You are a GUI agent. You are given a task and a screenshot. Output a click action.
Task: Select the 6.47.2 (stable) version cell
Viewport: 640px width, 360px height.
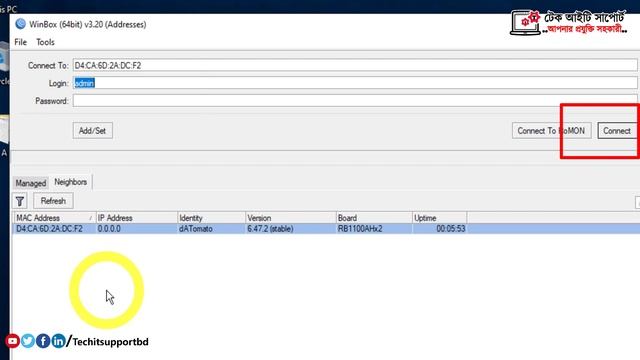pos(291,229)
